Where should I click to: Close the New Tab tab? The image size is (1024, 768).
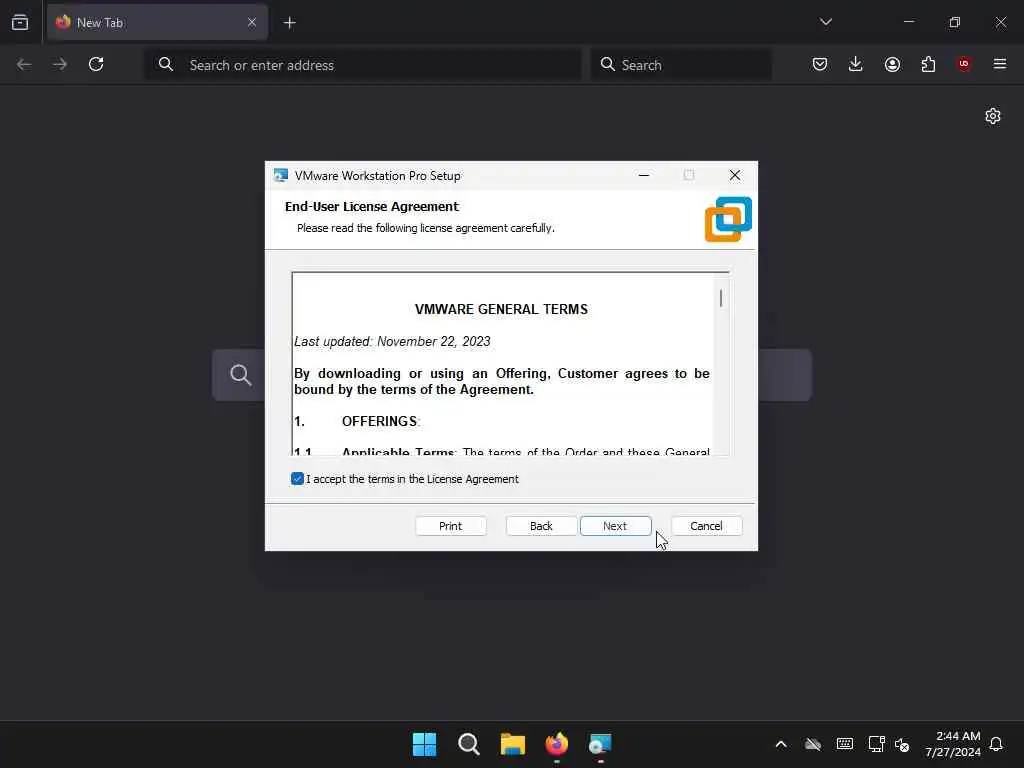(251, 22)
